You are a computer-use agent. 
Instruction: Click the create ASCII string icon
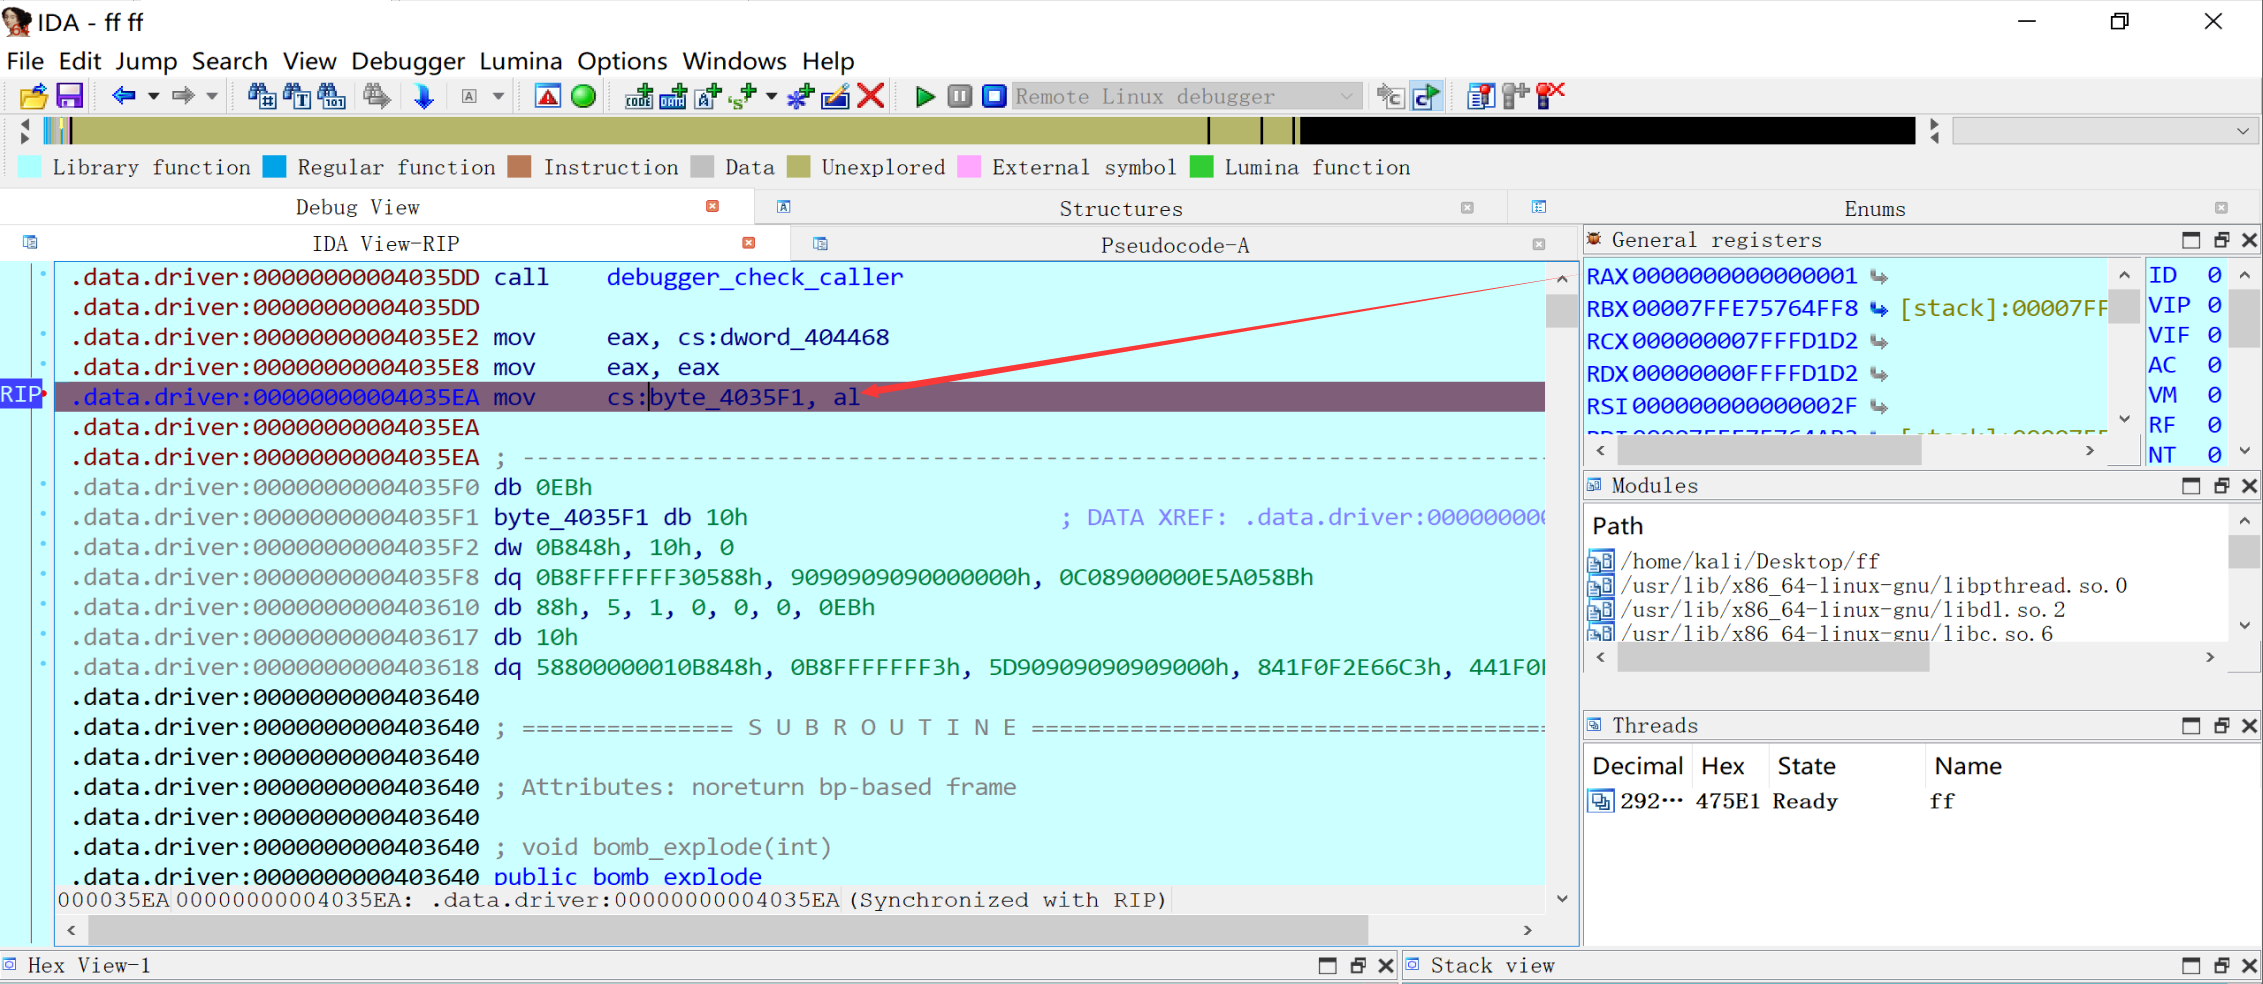coord(707,97)
